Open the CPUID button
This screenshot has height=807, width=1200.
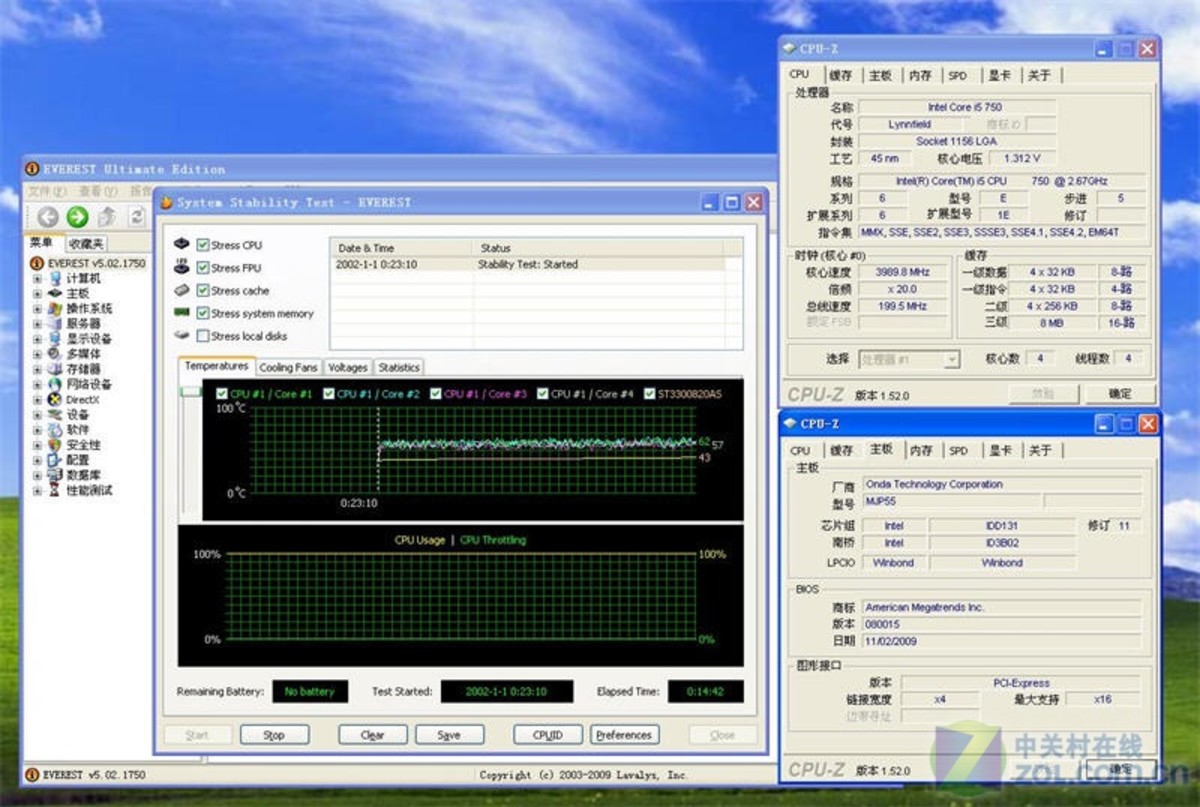click(547, 735)
